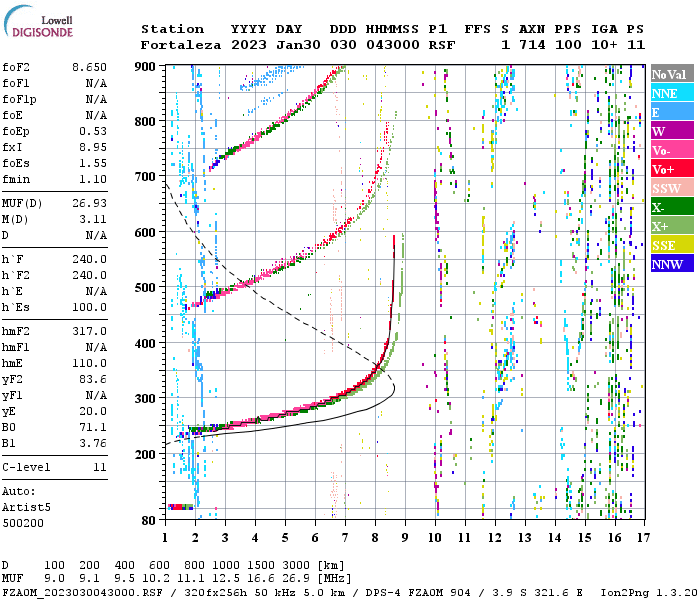
Task: Click the h`Es value 100.0
Action: coord(89,307)
